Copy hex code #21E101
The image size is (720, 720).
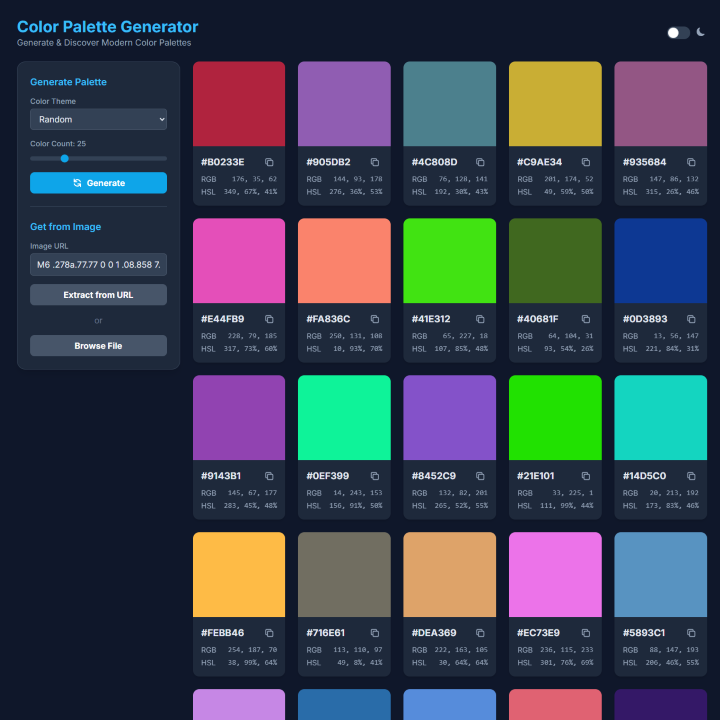coord(585,476)
